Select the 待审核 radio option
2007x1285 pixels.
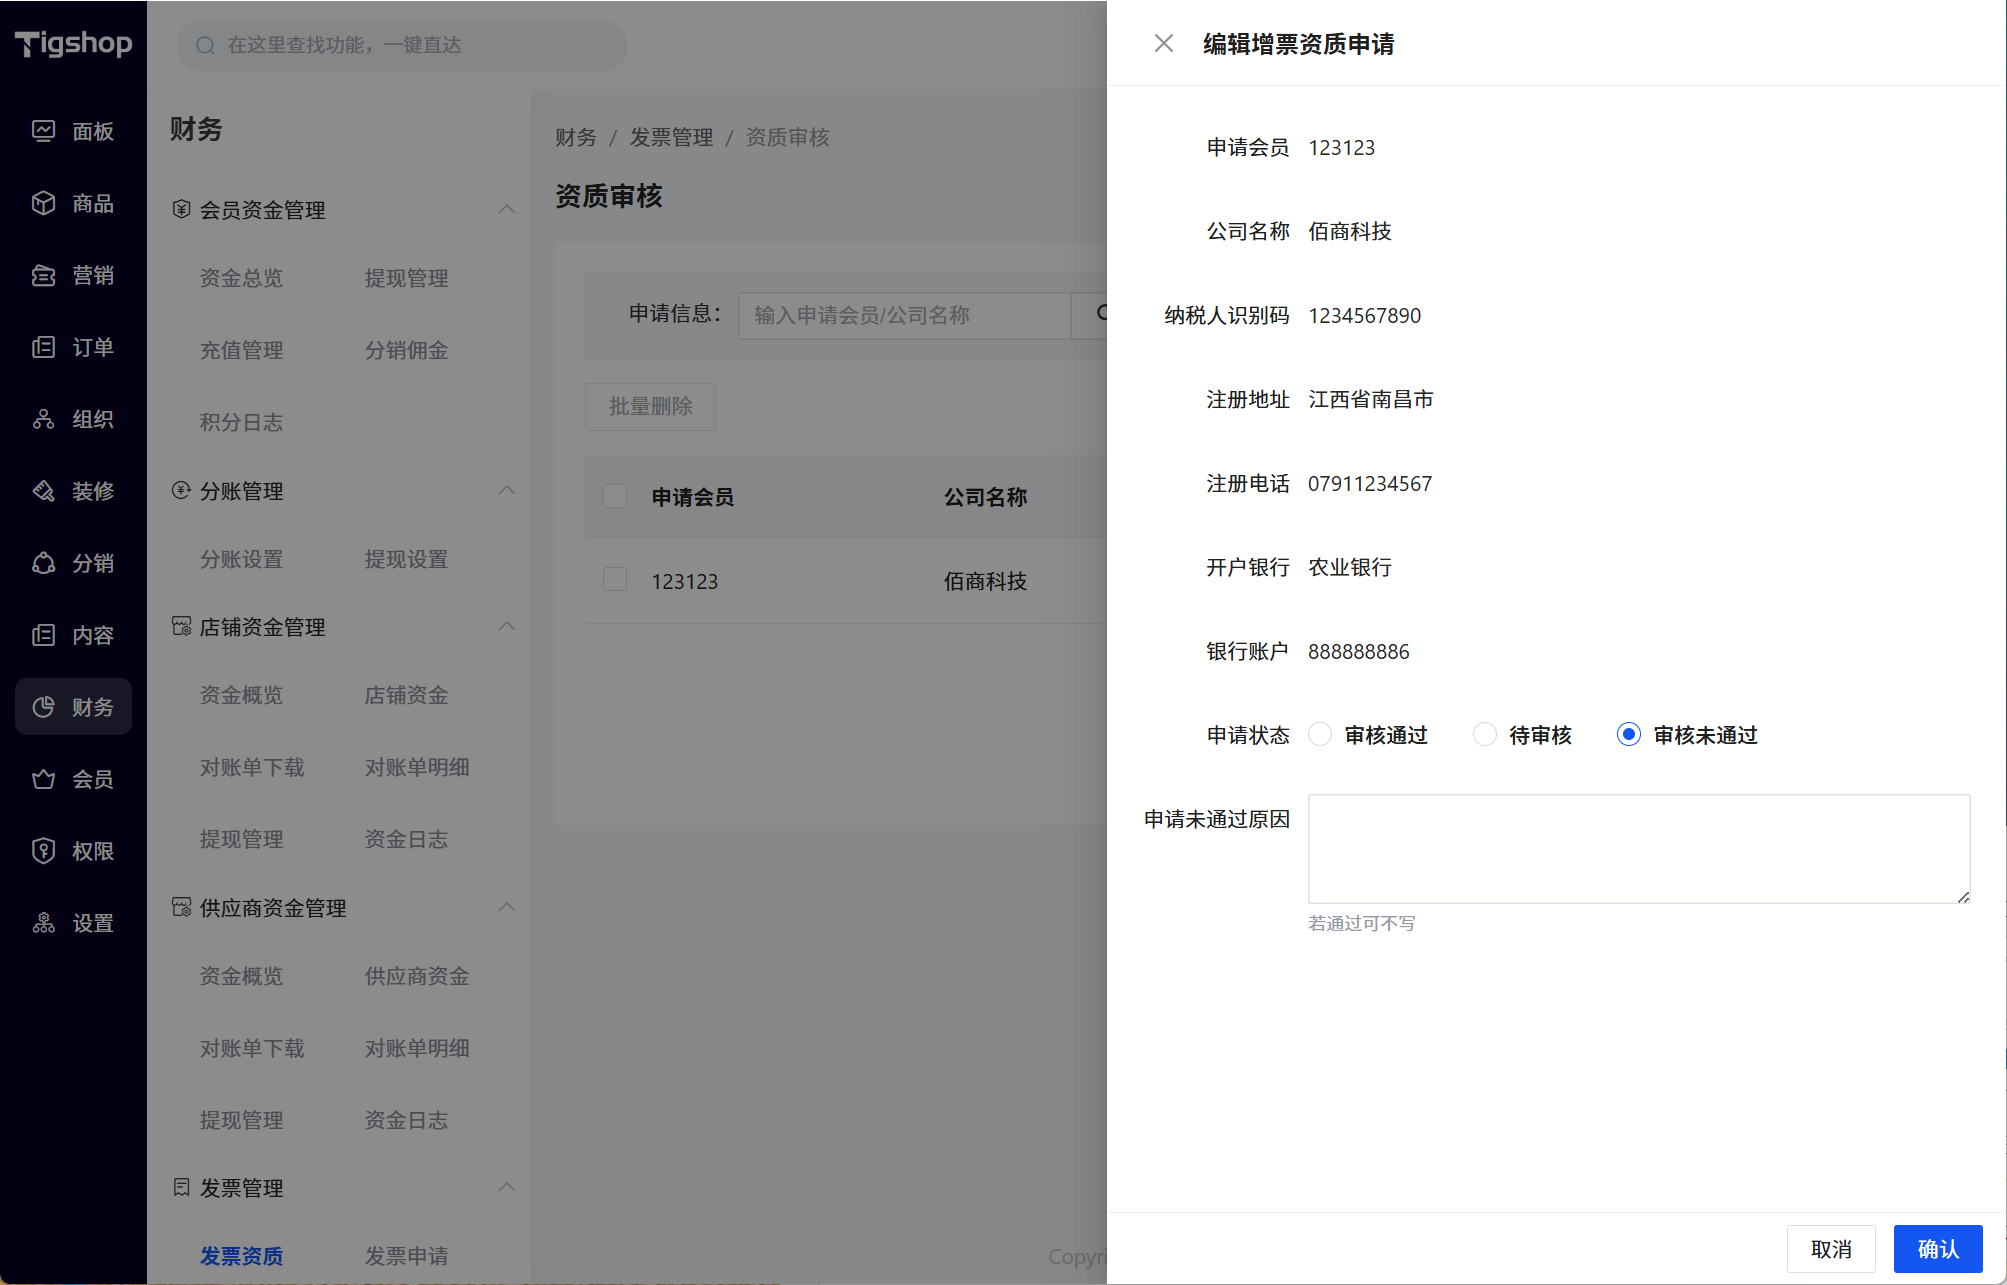(x=1485, y=735)
